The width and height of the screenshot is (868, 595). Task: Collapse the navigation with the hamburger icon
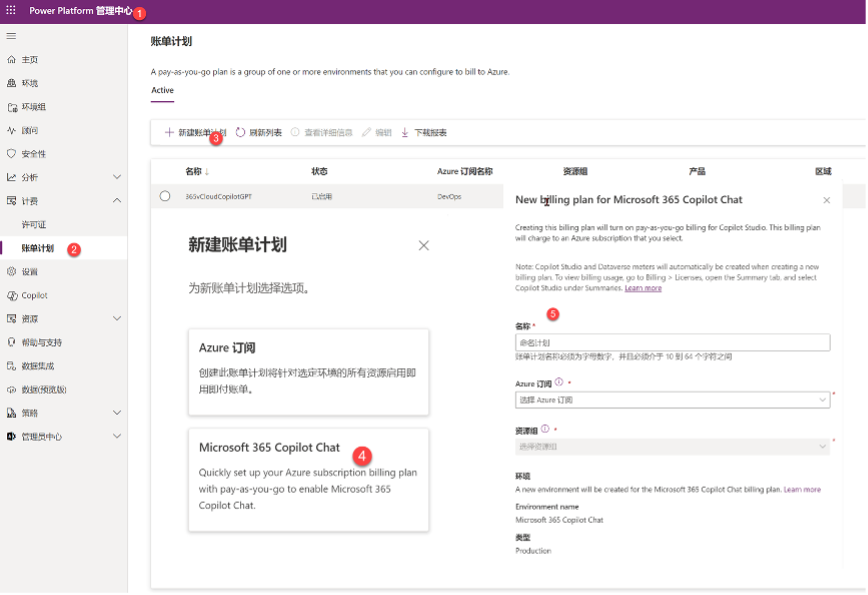coord(11,36)
